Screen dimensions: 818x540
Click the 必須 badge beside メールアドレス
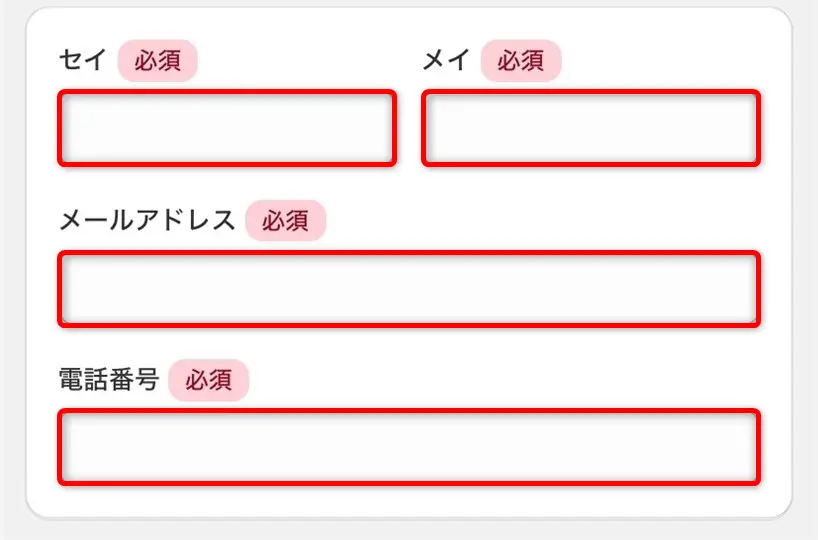(x=286, y=220)
